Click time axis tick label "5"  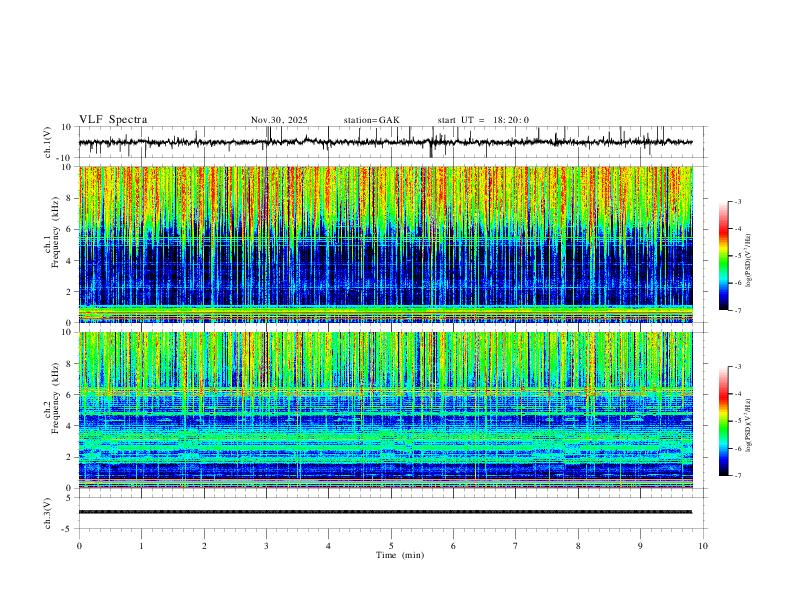(x=391, y=546)
